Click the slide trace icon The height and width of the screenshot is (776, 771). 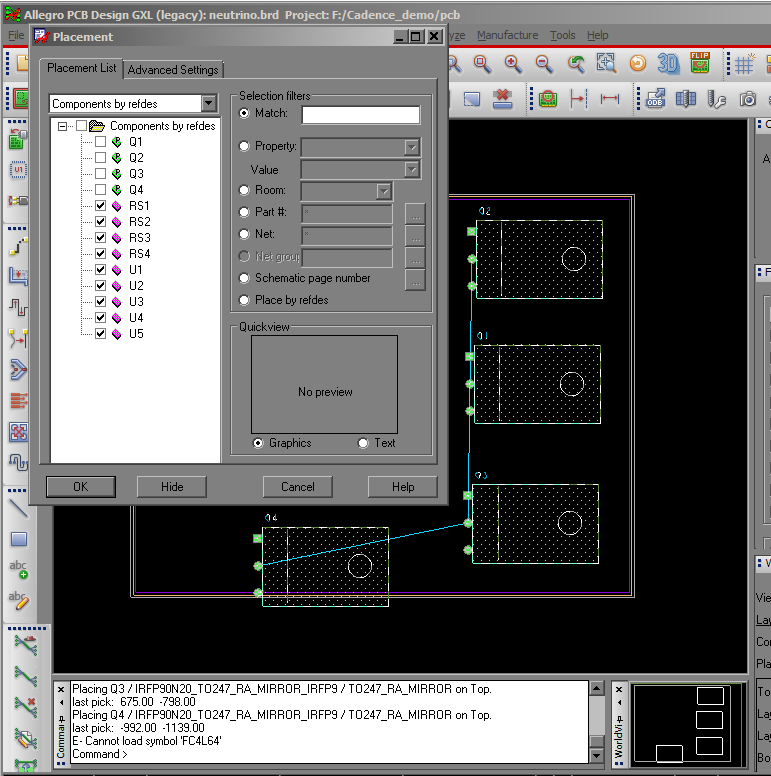click(18, 276)
